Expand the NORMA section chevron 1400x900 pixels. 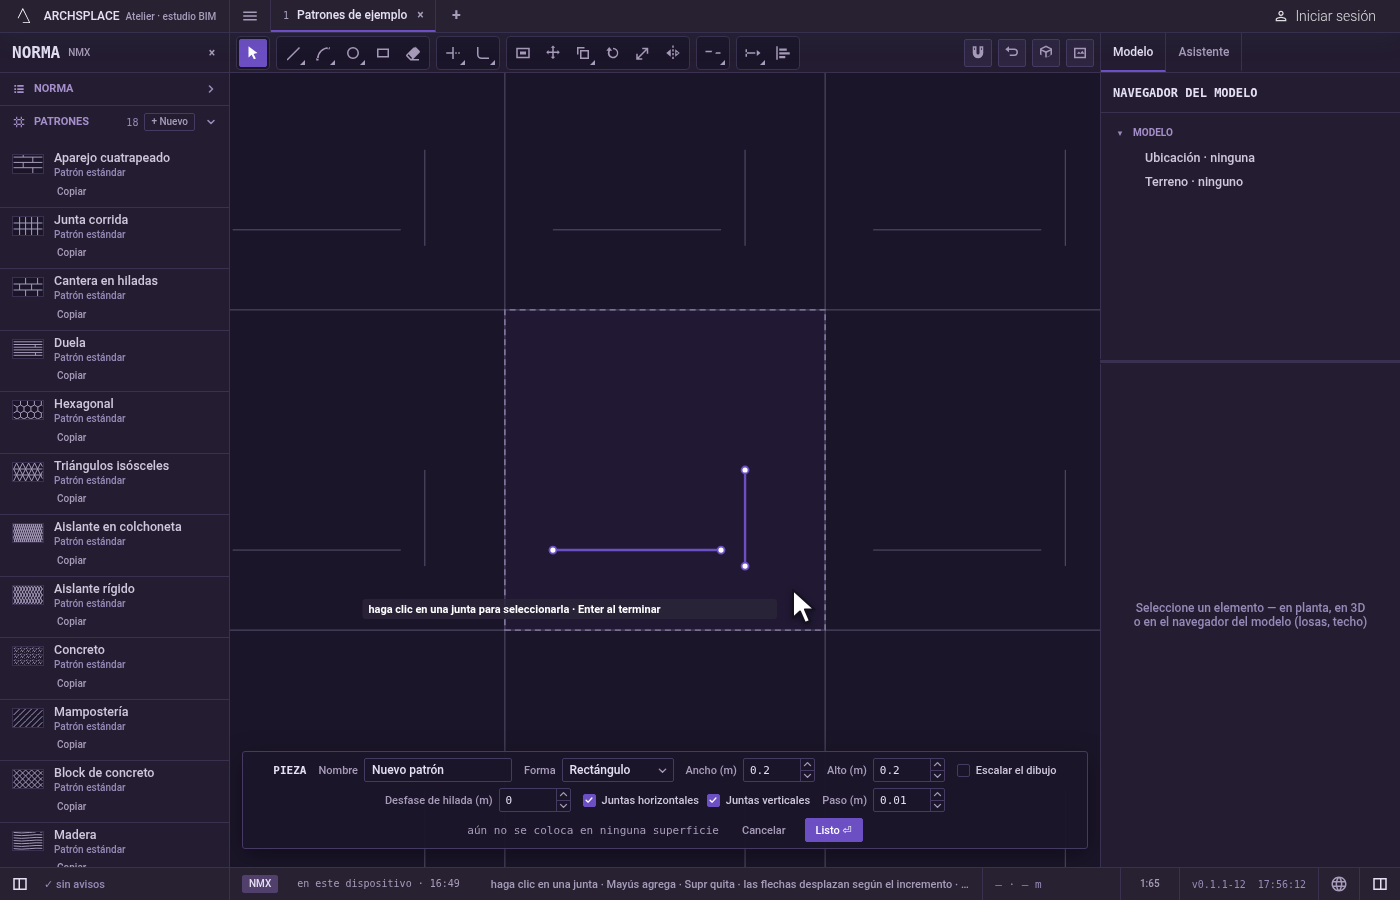coord(211,89)
